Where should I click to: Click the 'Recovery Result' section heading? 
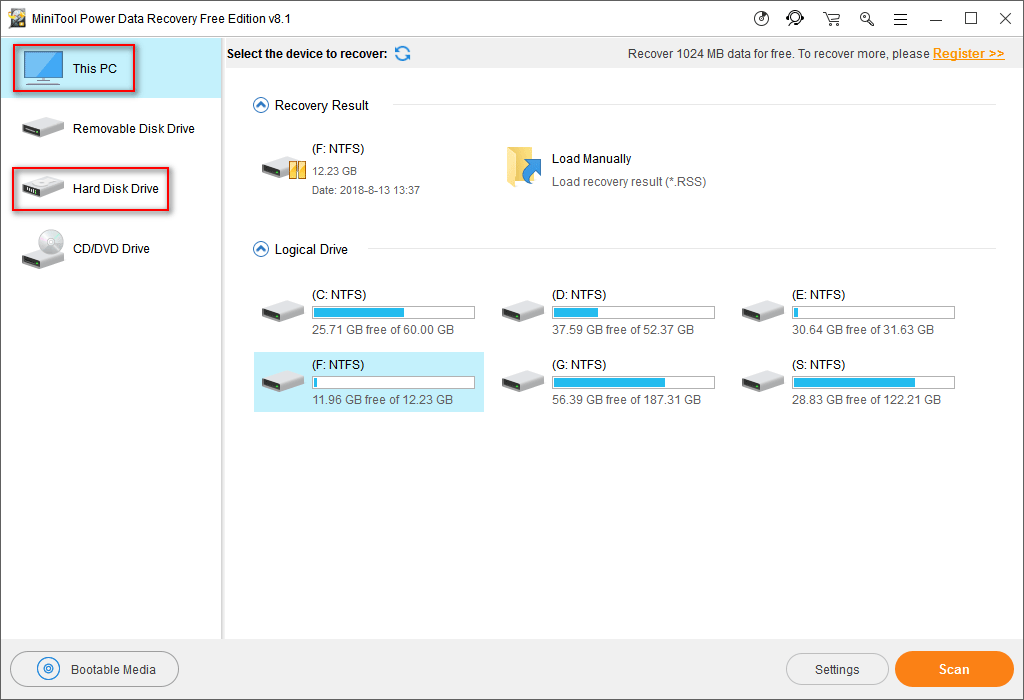pos(321,105)
